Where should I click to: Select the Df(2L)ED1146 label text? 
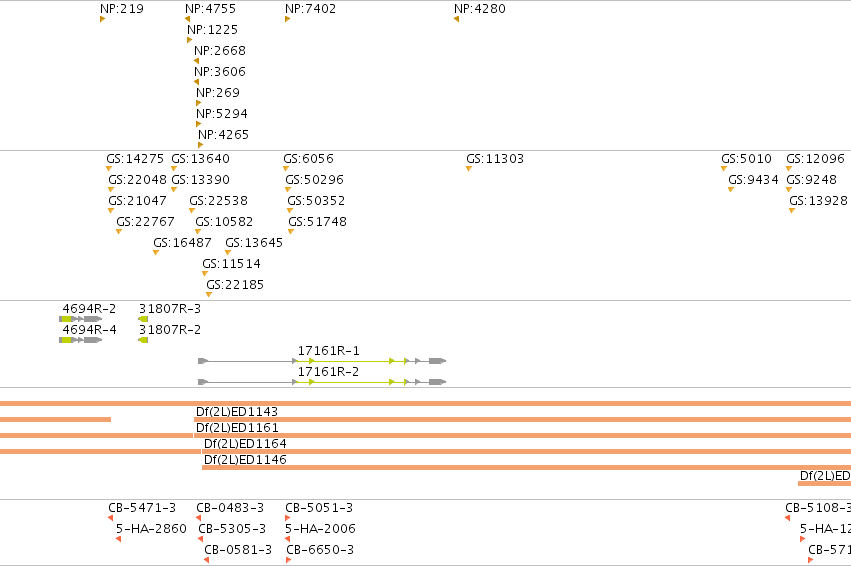[x=245, y=460]
